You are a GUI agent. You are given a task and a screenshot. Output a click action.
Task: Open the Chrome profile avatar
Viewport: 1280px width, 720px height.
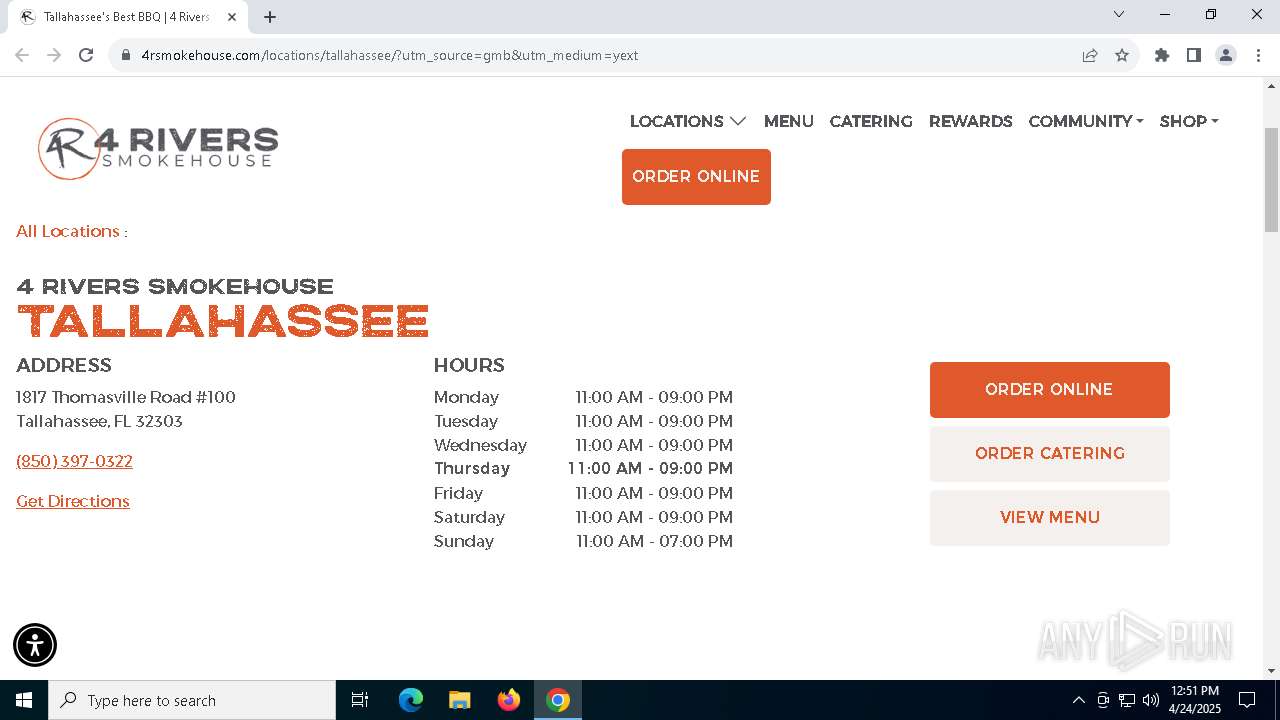point(1226,55)
